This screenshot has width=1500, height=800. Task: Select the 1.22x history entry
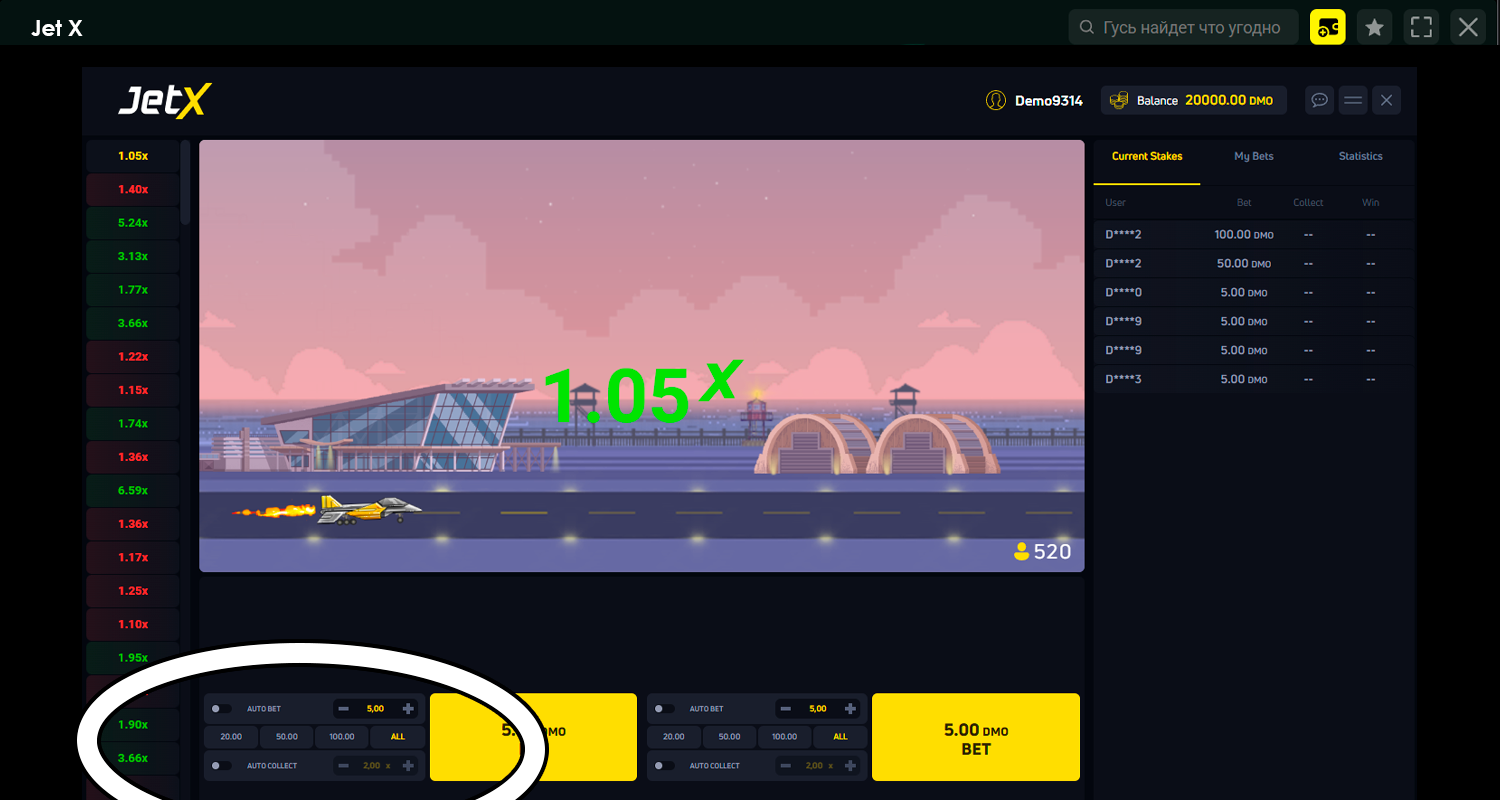(133, 357)
